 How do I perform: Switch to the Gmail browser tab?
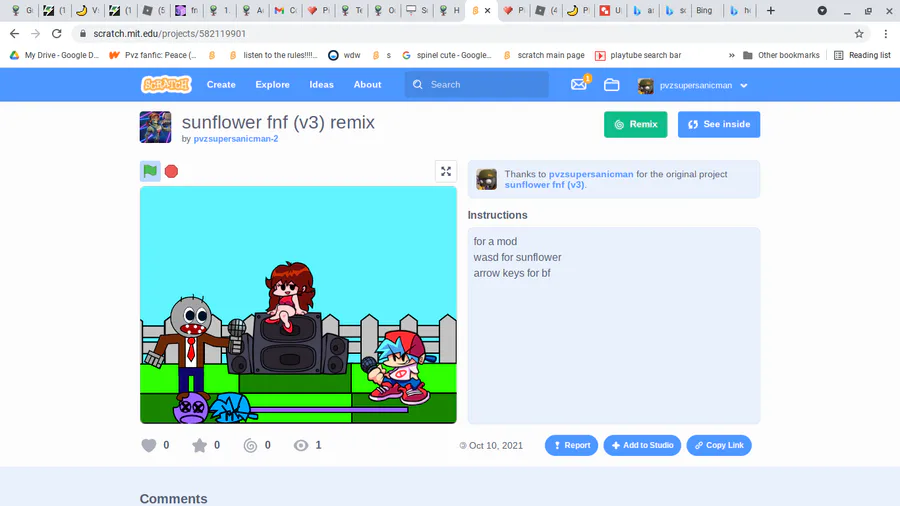point(285,10)
